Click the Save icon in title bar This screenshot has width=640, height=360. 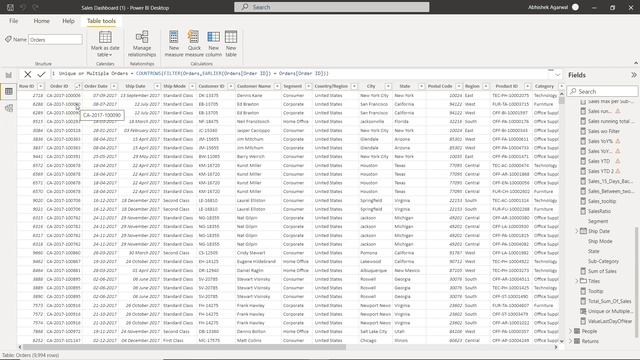click(x=11, y=7)
